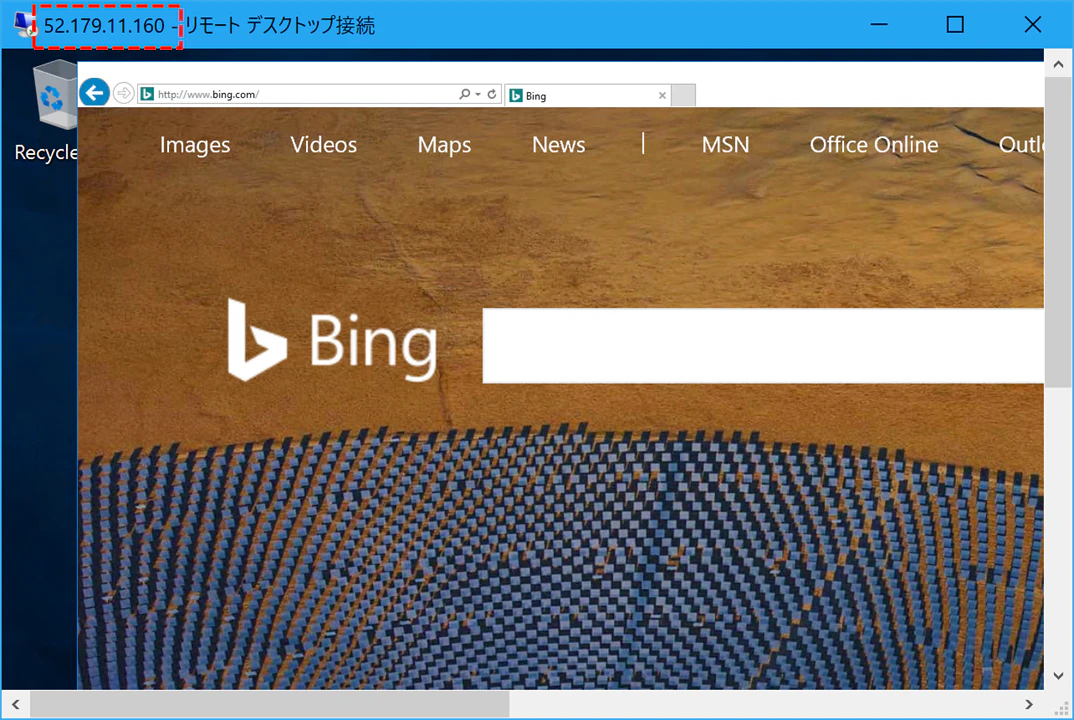Open the Videos link on Bing
1074x720 pixels.
[x=323, y=145]
